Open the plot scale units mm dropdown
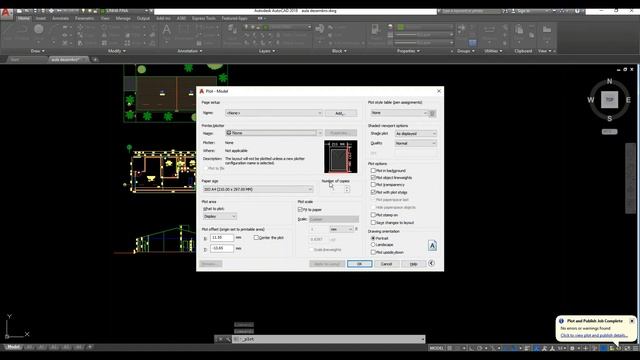640x360 pixels. click(341, 229)
